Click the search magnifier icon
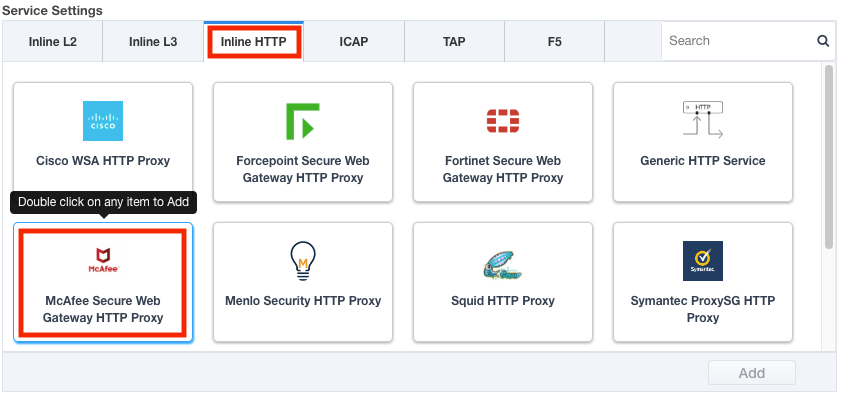The image size is (846, 401). click(823, 41)
